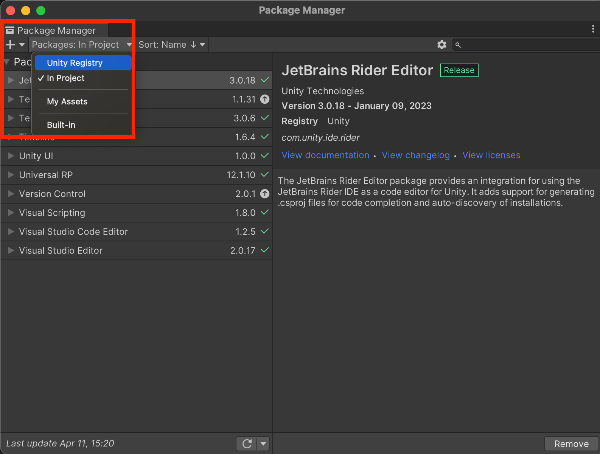The width and height of the screenshot is (600, 454).
Task: Focus the package search field
Action: (x=526, y=45)
